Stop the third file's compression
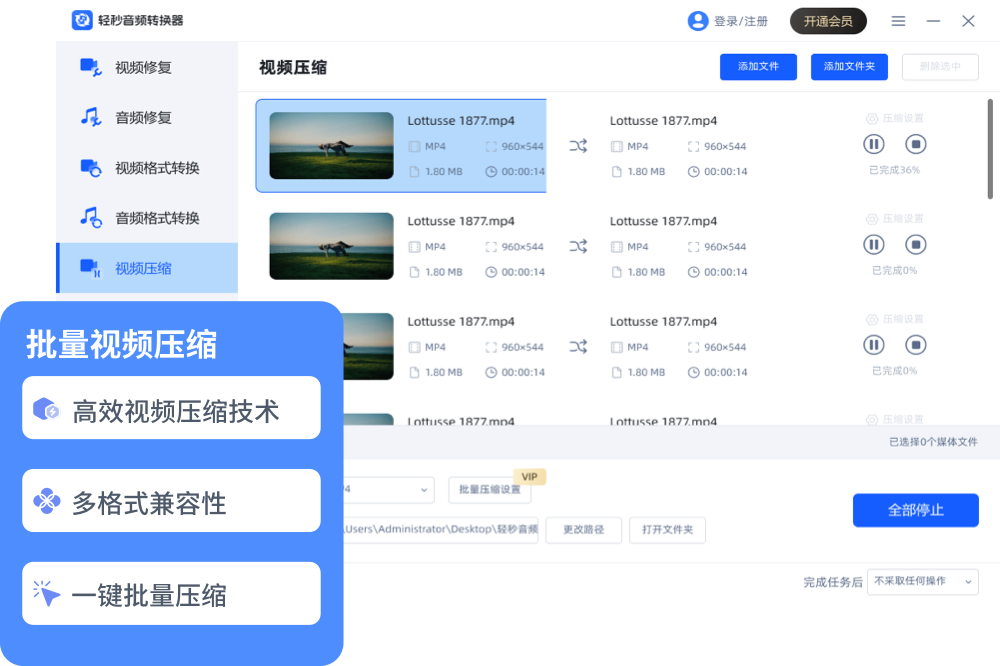The height and width of the screenshot is (666, 1000). click(x=916, y=345)
